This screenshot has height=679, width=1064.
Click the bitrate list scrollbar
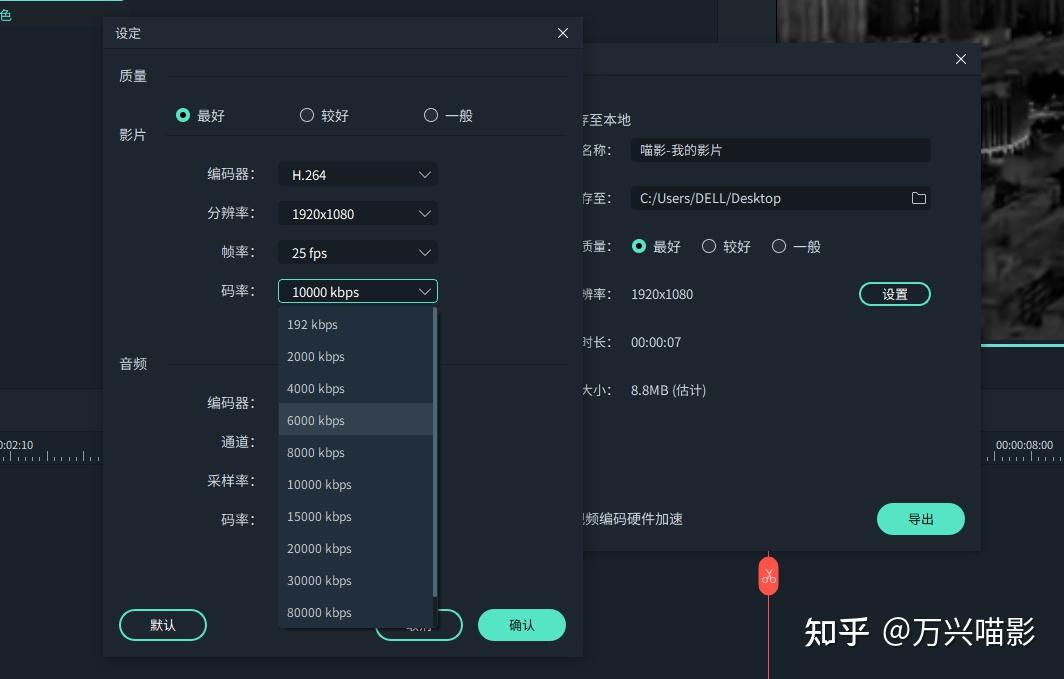click(435, 452)
